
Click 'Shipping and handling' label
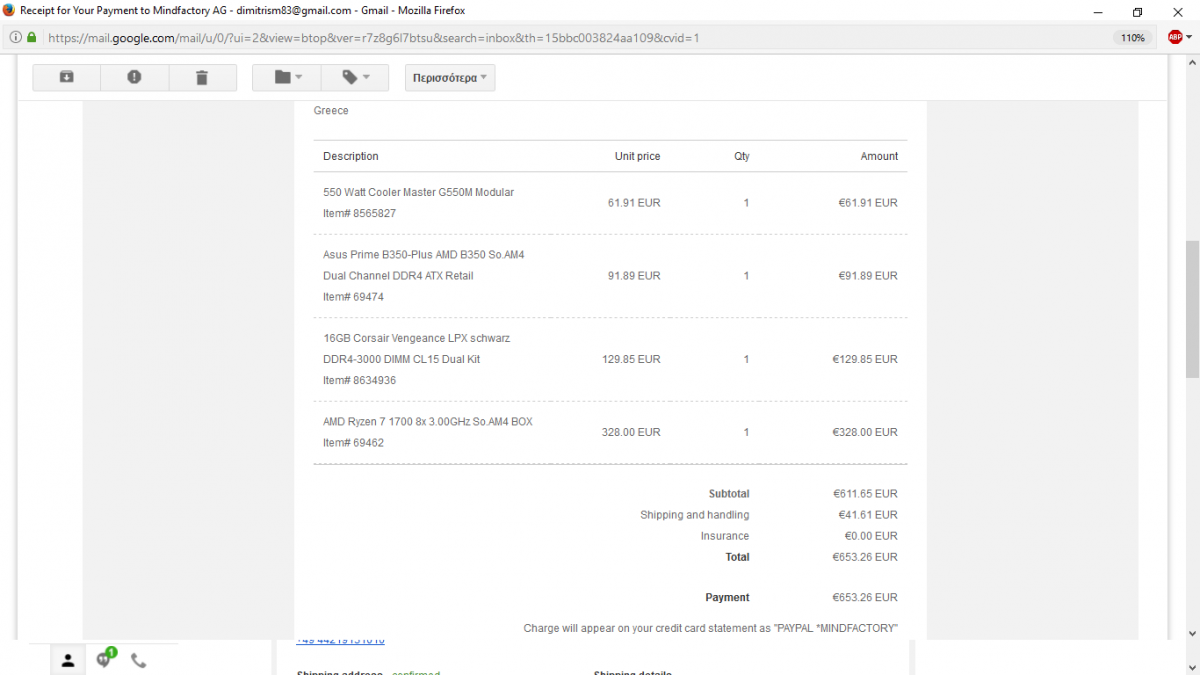point(695,515)
